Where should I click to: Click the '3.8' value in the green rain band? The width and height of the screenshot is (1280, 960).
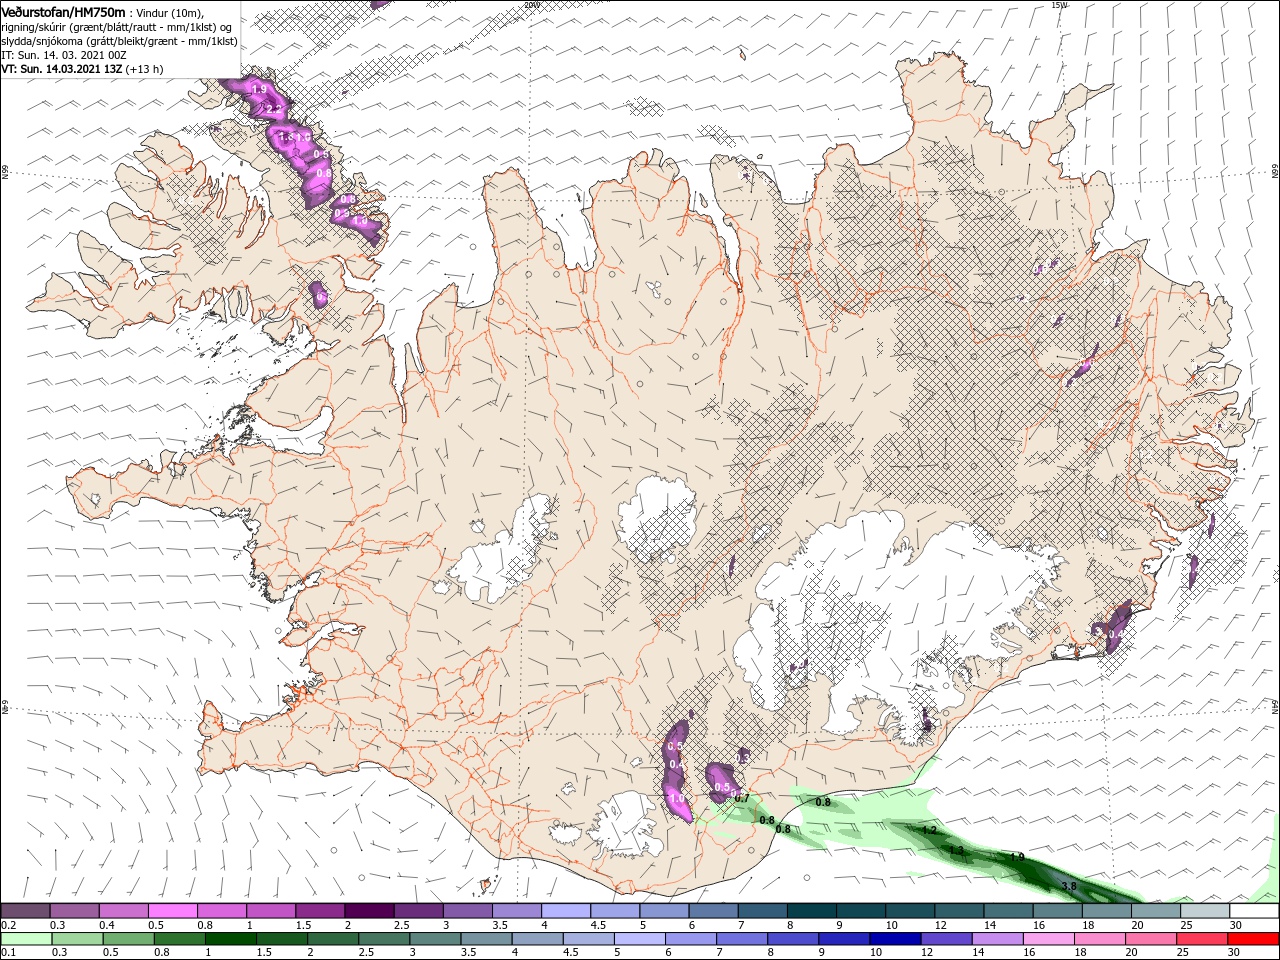click(1068, 886)
